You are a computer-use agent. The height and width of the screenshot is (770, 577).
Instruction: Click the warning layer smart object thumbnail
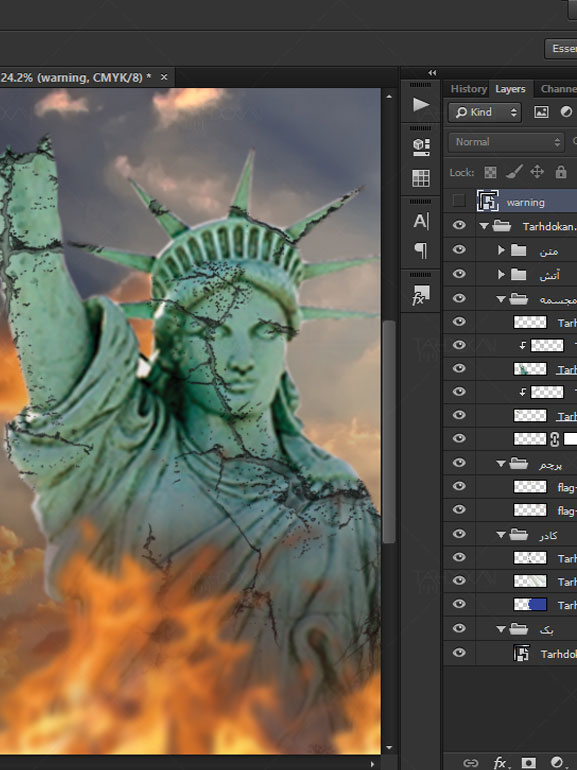point(488,201)
